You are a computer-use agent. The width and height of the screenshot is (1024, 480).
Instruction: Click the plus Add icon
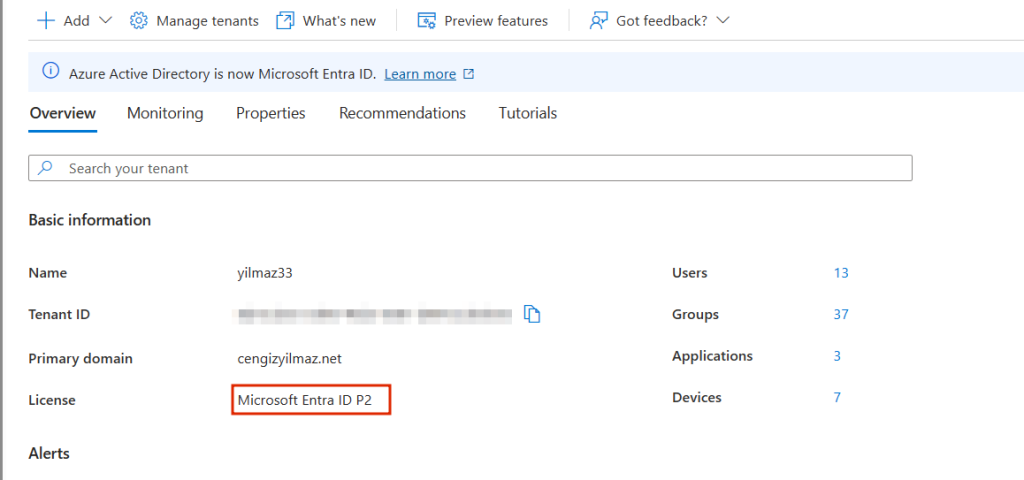(x=45, y=20)
